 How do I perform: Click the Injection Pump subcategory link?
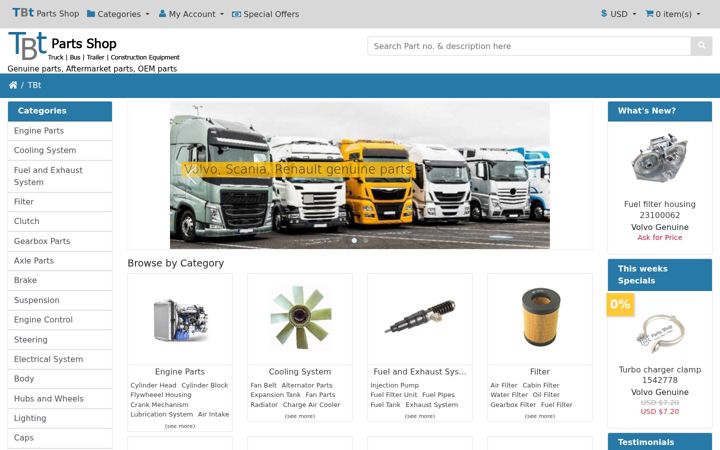coord(394,385)
